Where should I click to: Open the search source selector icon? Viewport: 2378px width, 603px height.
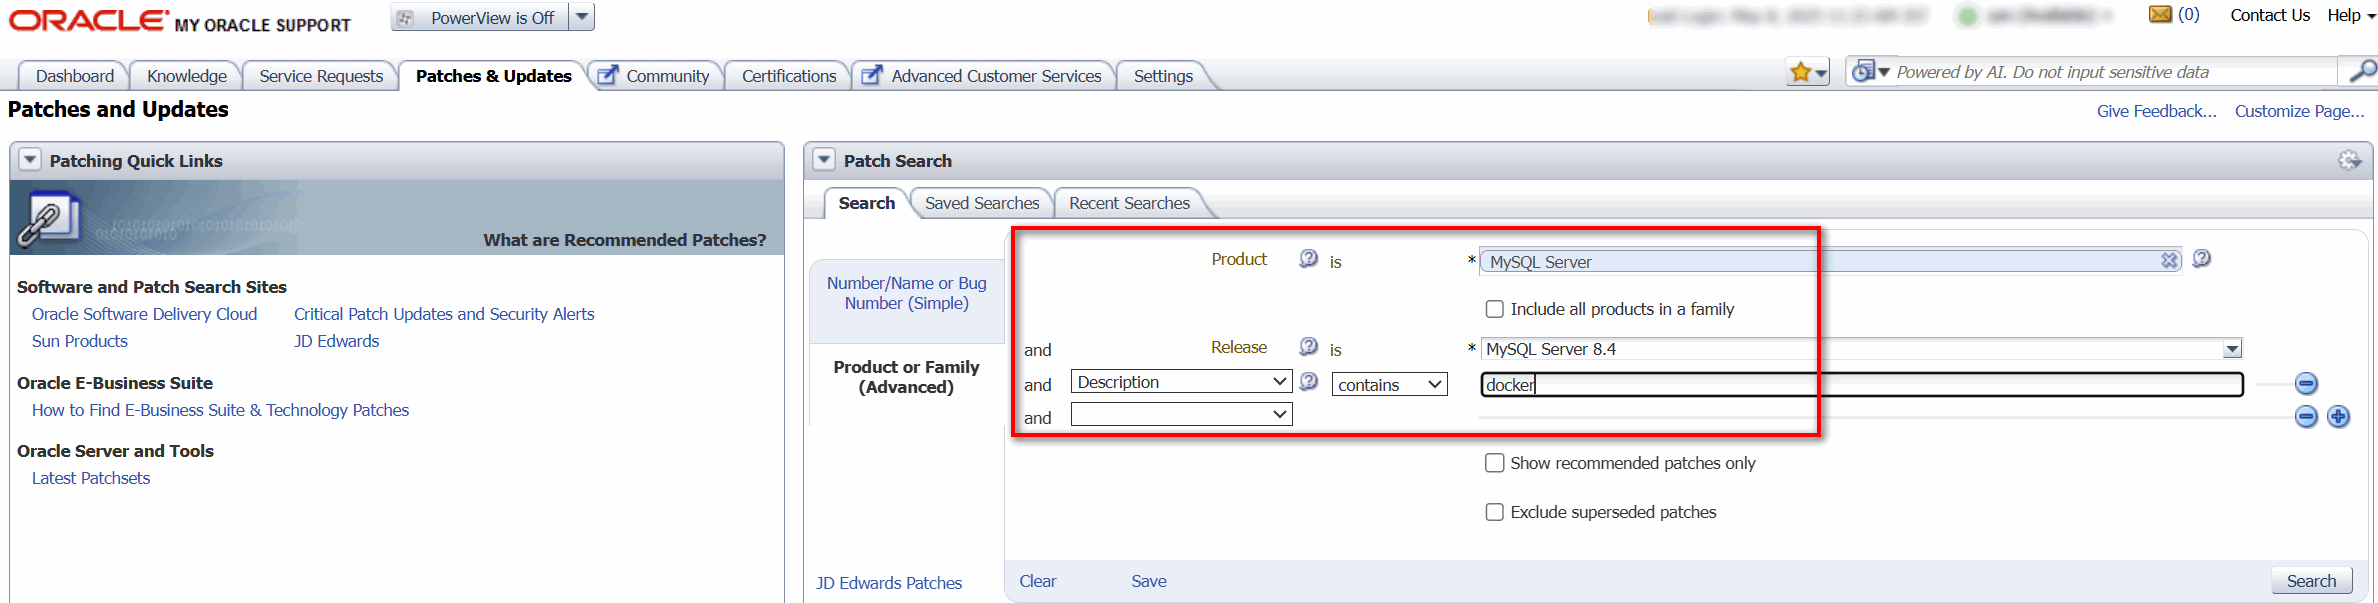click(x=1870, y=71)
